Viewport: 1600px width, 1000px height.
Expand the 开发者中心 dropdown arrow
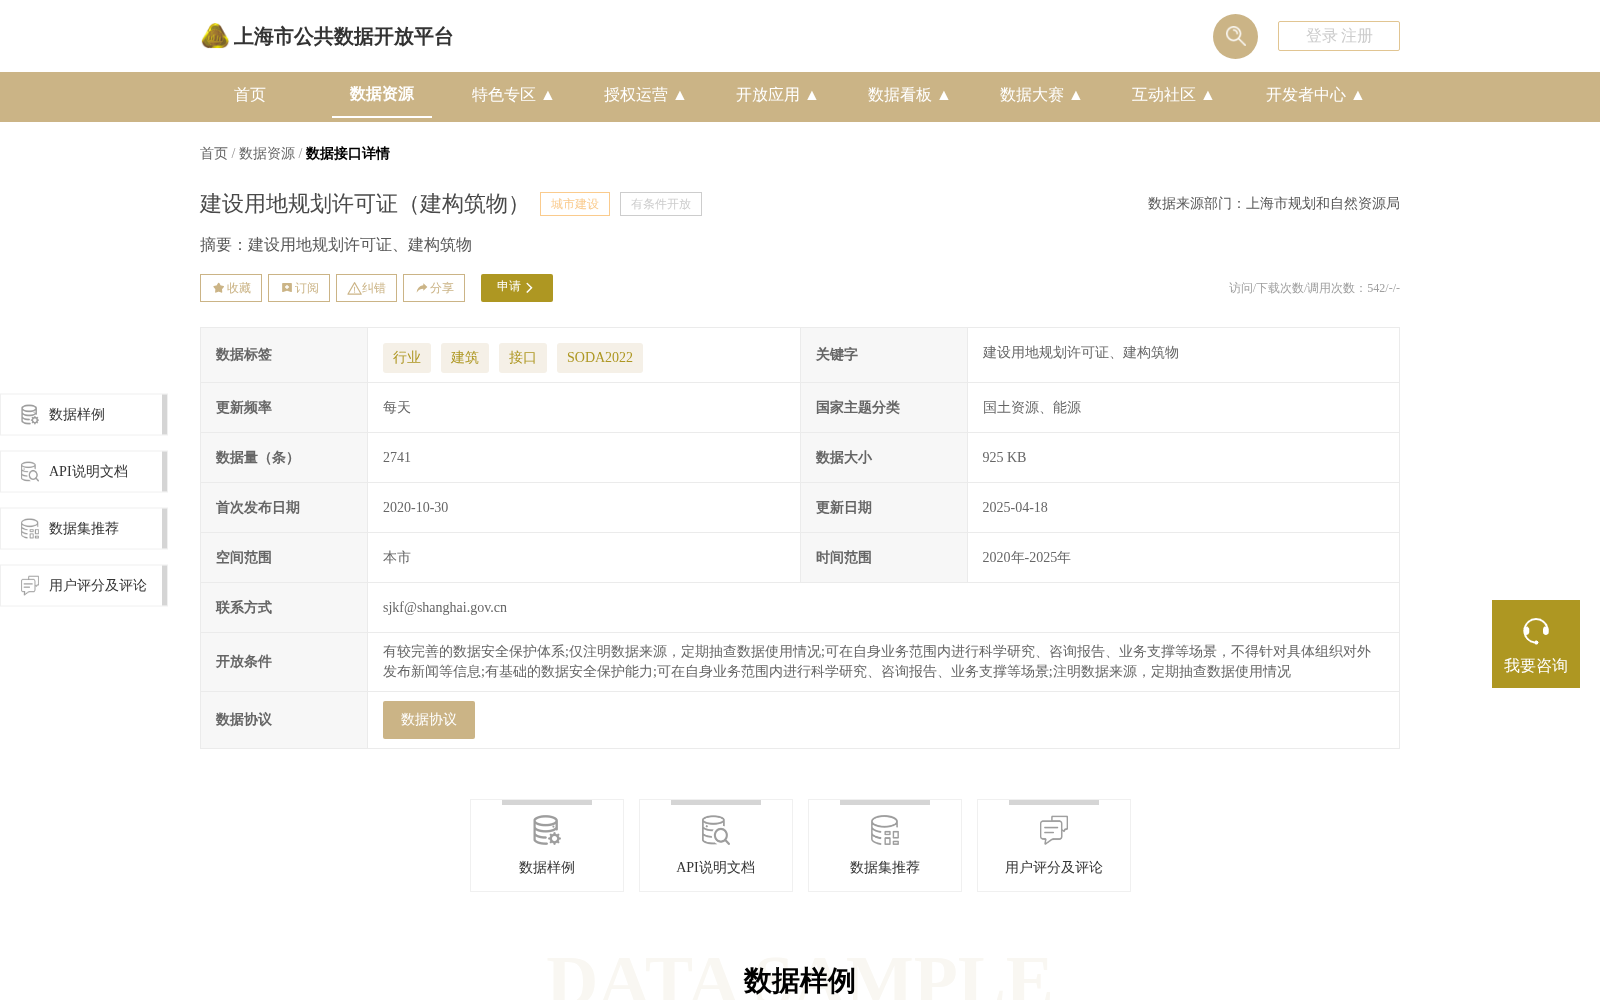[1358, 95]
